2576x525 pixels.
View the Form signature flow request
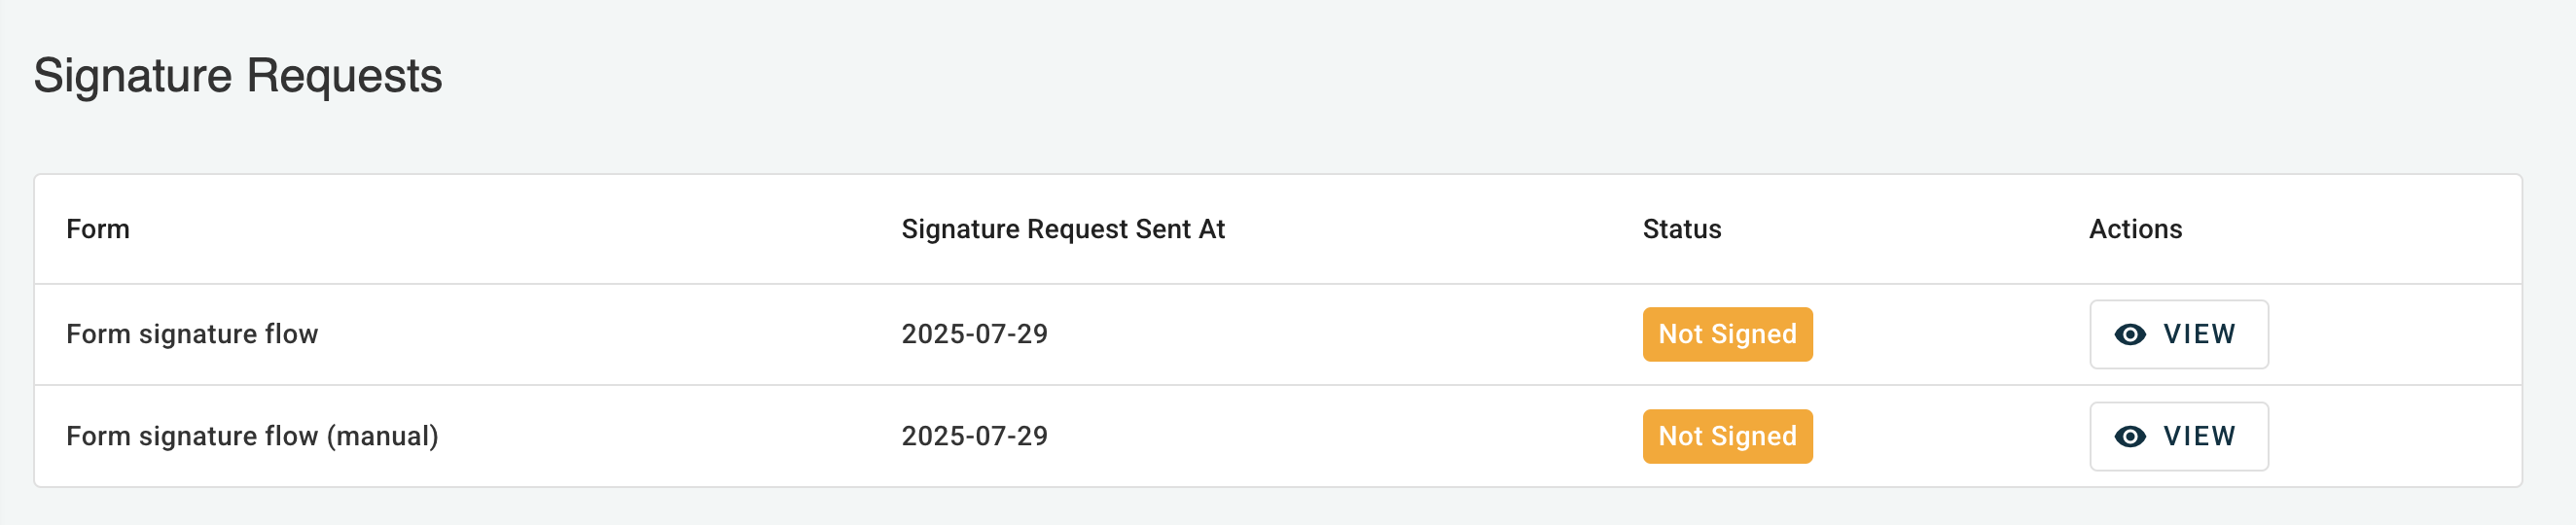pos(2178,334)
